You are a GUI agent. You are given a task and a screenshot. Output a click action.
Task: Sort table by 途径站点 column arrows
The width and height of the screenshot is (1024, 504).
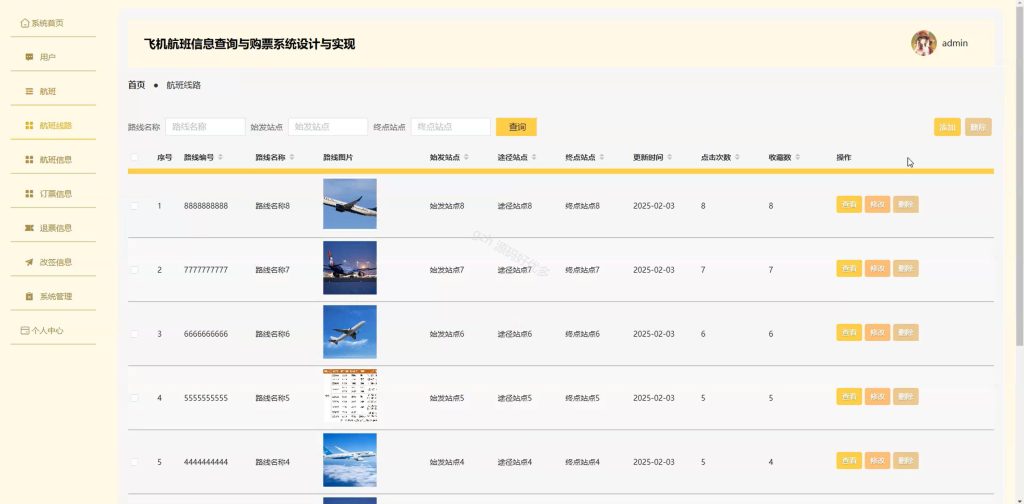click(x=534, y=157)
